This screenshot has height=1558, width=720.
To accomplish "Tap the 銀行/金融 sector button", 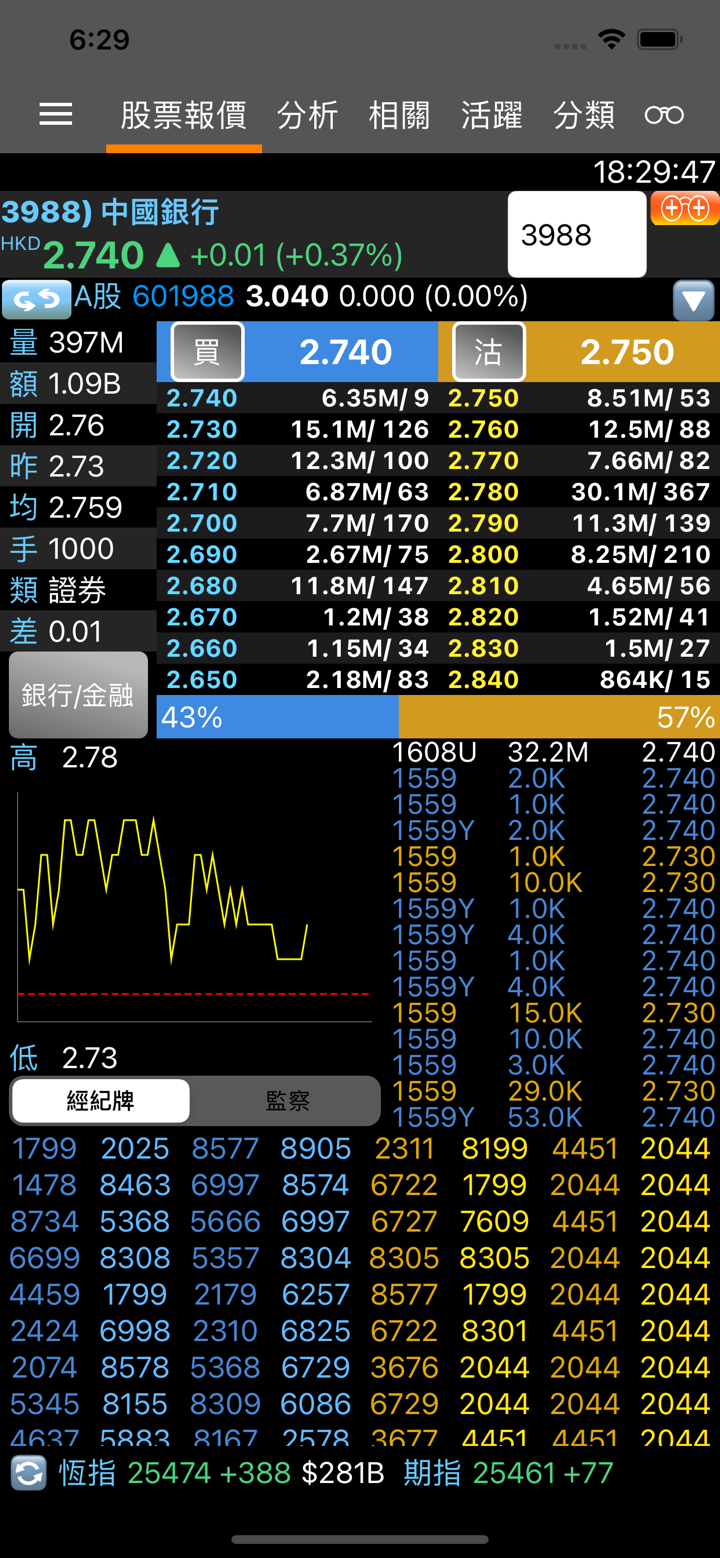I will [78, 695].
